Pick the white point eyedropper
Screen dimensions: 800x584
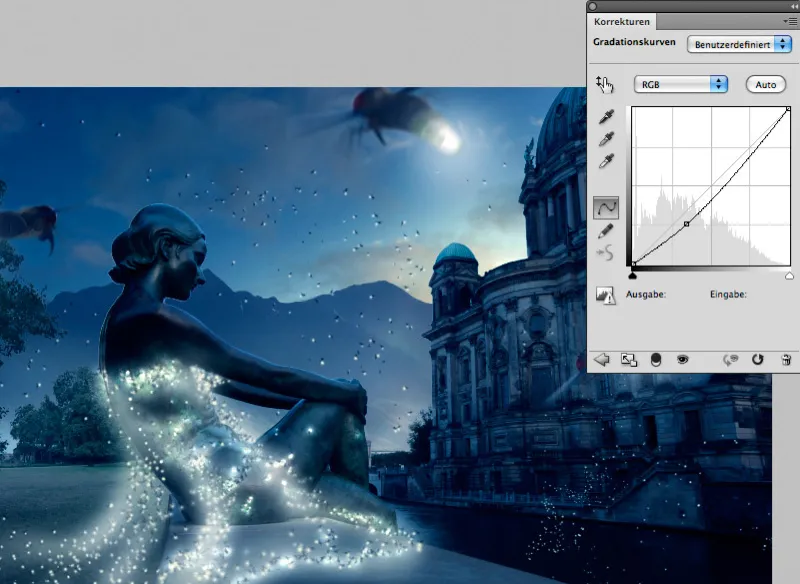click(606, 161)
